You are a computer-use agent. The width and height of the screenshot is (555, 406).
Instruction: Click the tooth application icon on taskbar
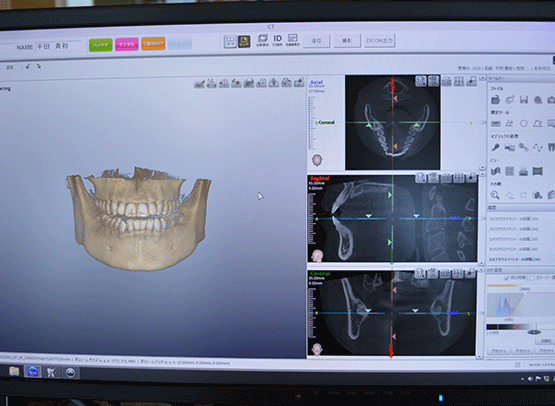52,372
